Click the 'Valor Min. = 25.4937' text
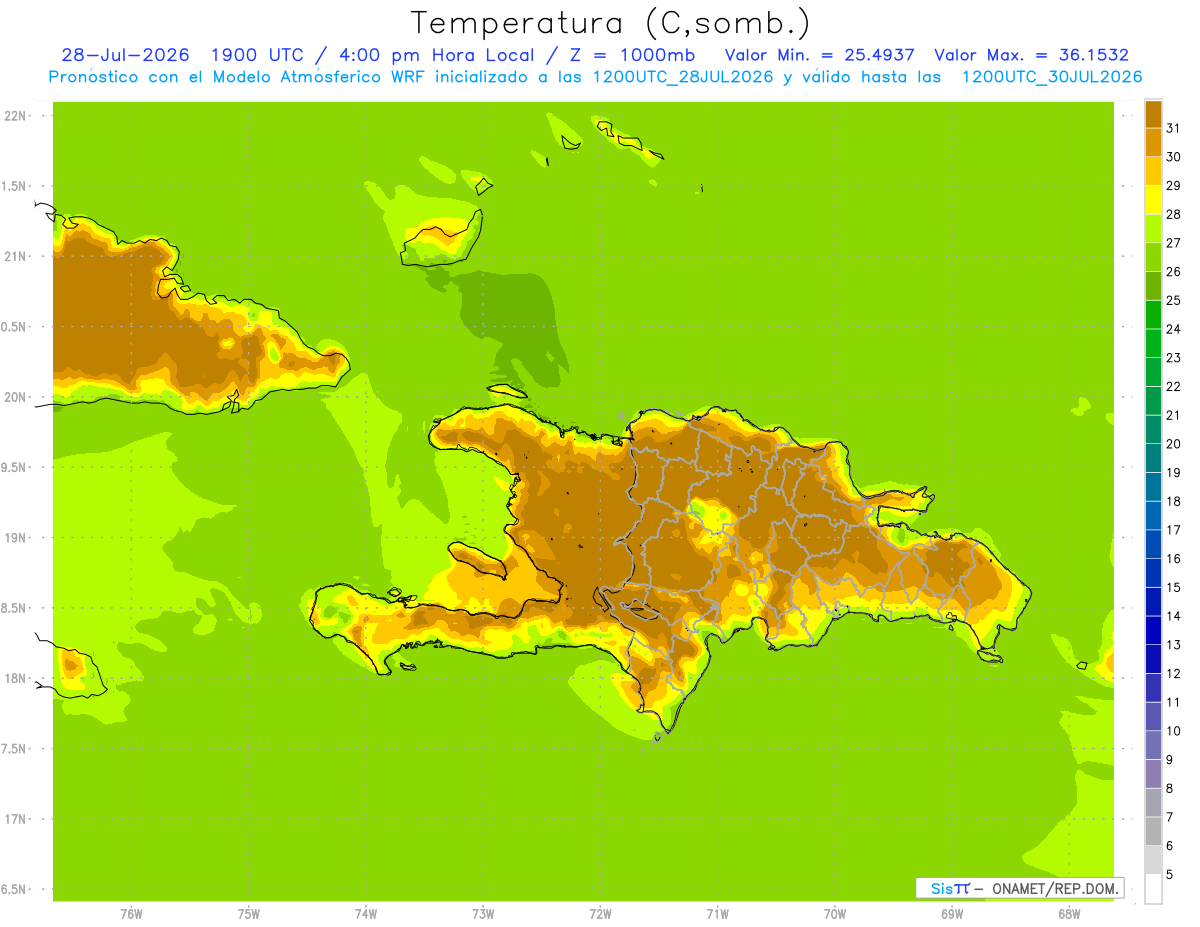The image size is (1200, 927). (820, 55)
